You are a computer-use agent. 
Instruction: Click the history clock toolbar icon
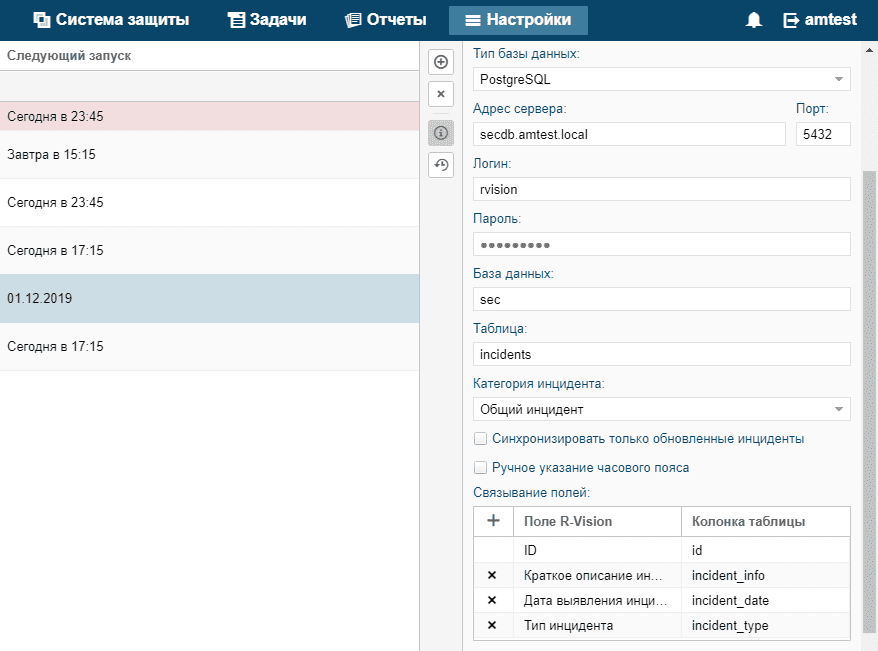[x=441, y=165]
